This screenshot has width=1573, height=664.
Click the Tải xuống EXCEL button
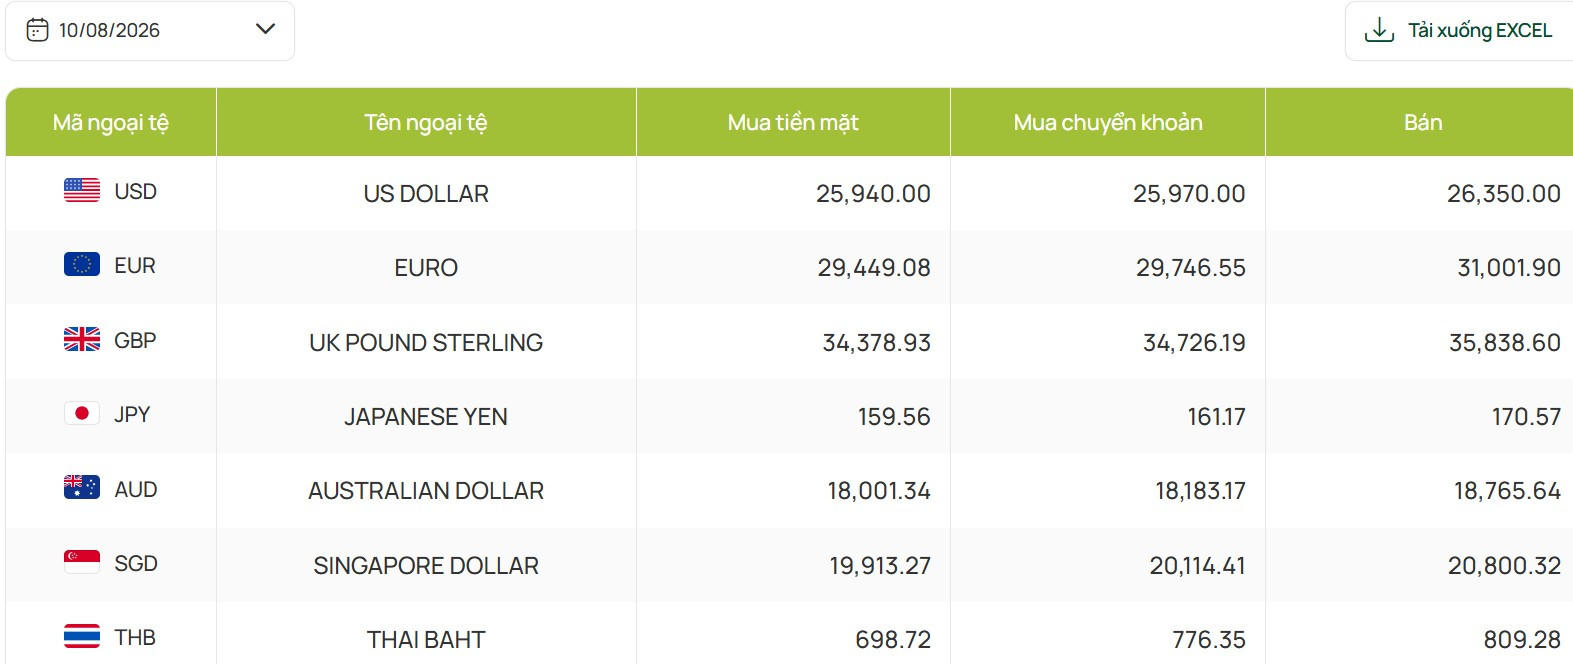[x=1459, y=31]
